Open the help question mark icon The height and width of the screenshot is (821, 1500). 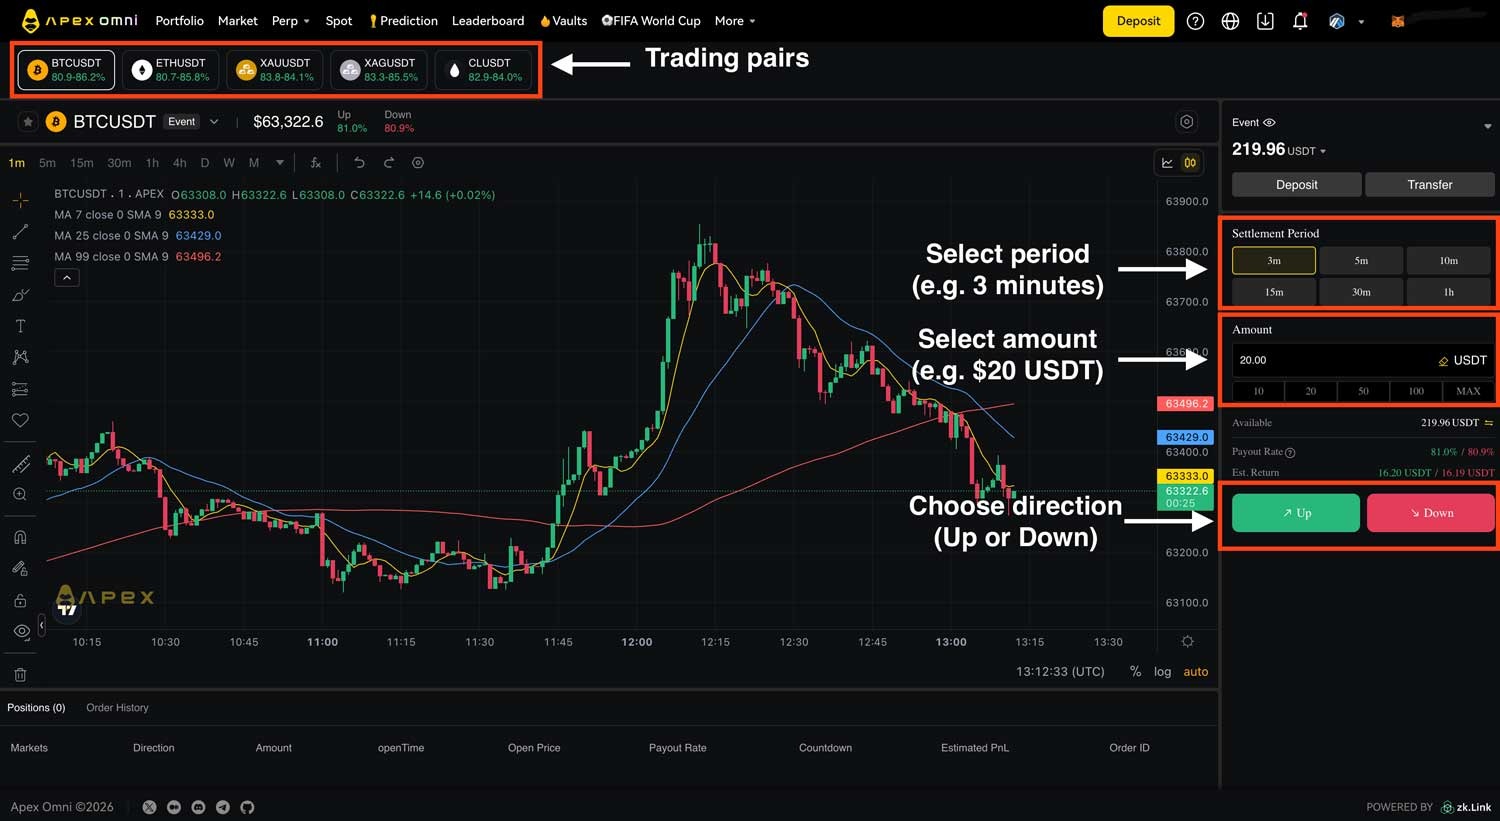(1195, 21)
